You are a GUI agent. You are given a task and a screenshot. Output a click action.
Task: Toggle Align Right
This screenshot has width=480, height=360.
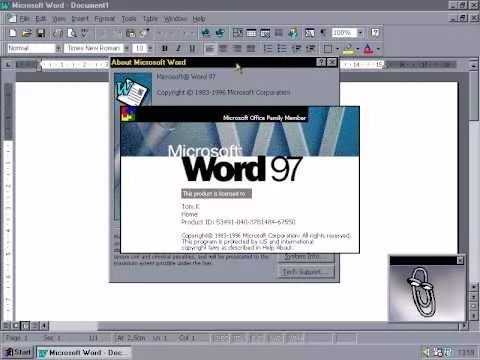click(x=237, y=49)
